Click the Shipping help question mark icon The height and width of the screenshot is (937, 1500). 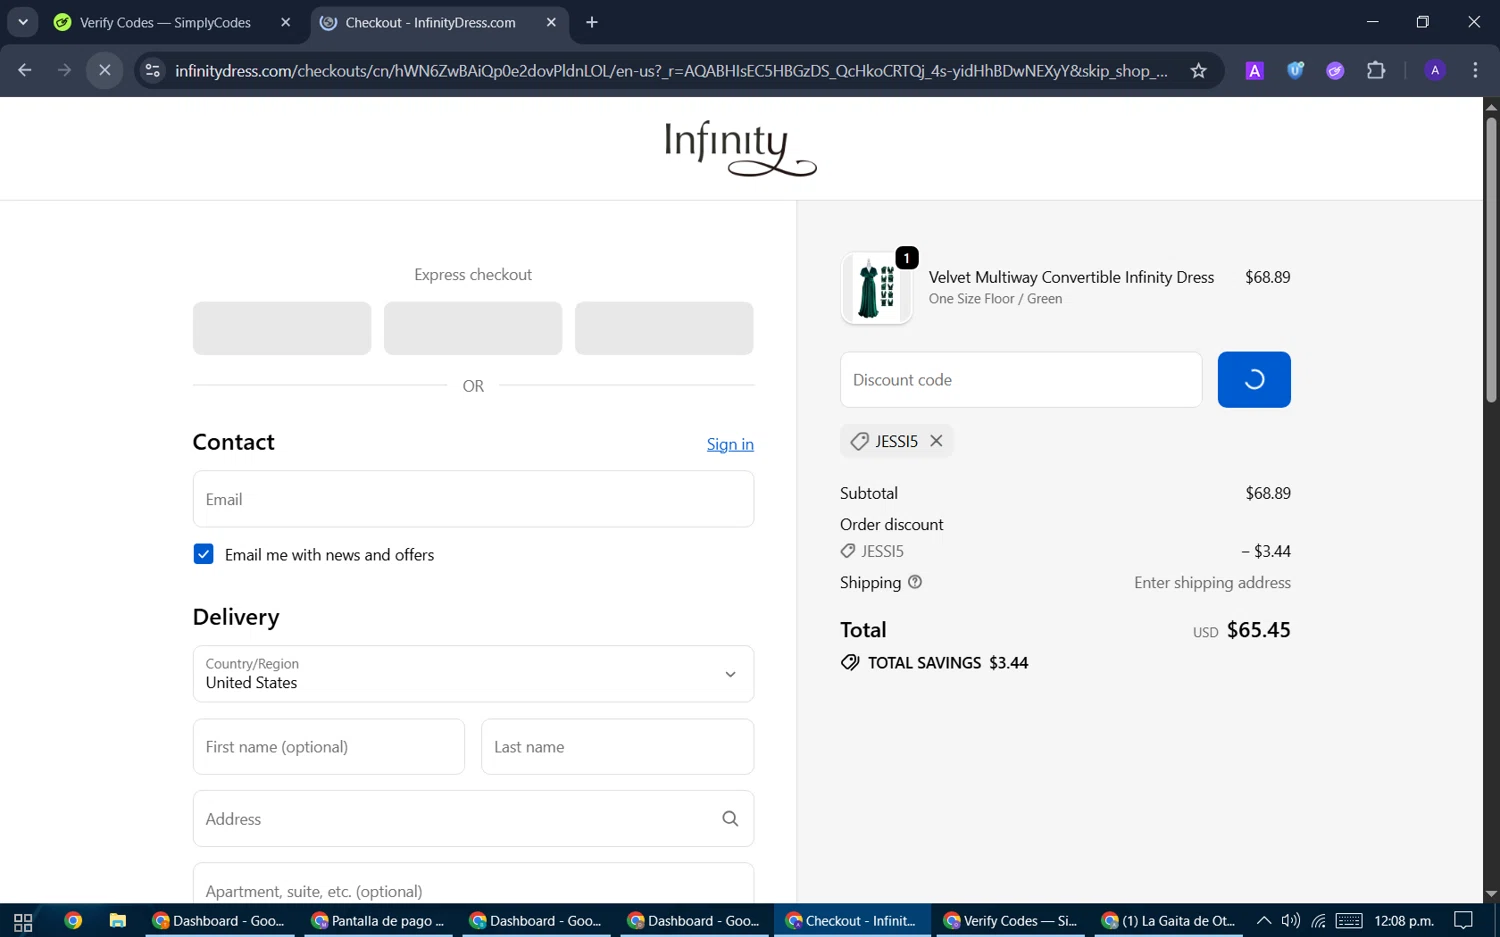pos(915,582)
